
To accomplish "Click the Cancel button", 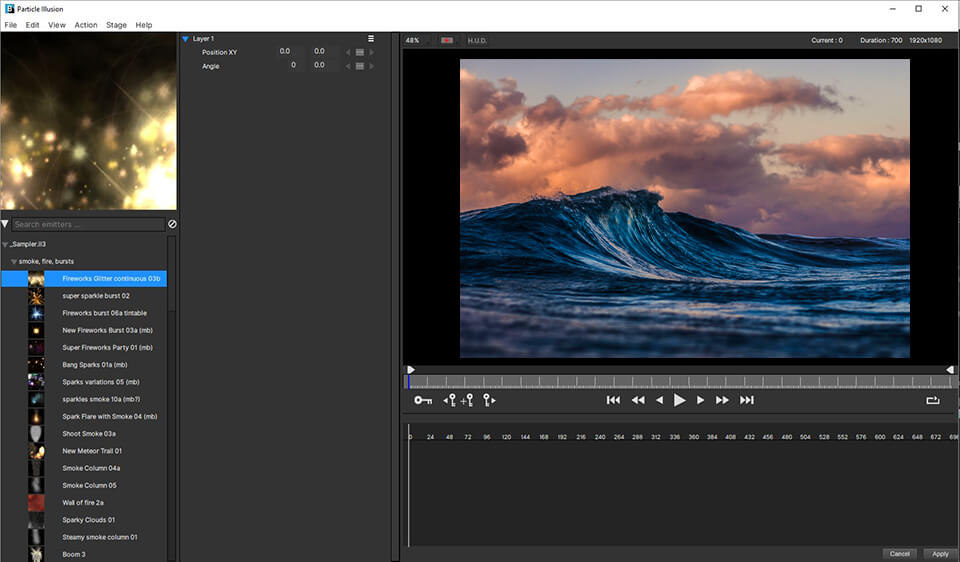I will (899, 554).
